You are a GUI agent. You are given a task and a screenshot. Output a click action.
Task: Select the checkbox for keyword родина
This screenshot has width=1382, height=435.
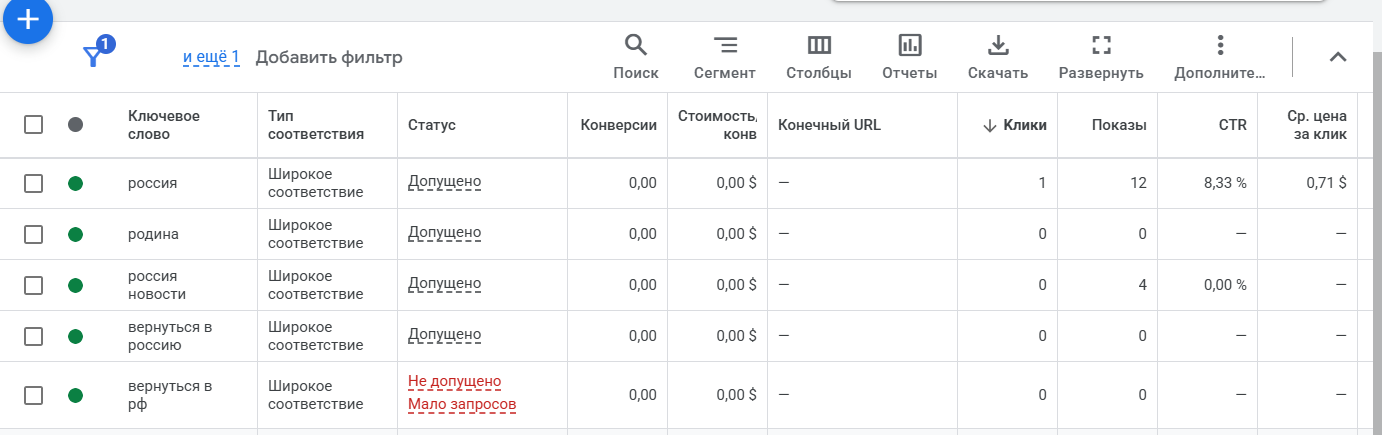pyautogui.click(x=34, y=234)
